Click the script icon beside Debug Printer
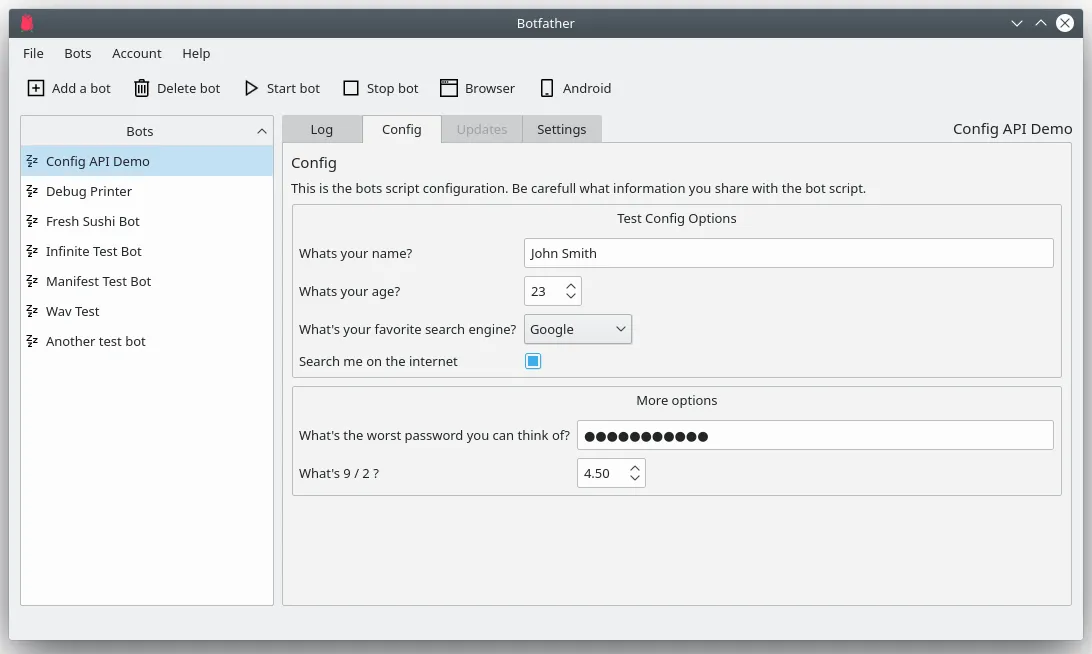The height and width of the screenshot is (654, 1092). 32,191
